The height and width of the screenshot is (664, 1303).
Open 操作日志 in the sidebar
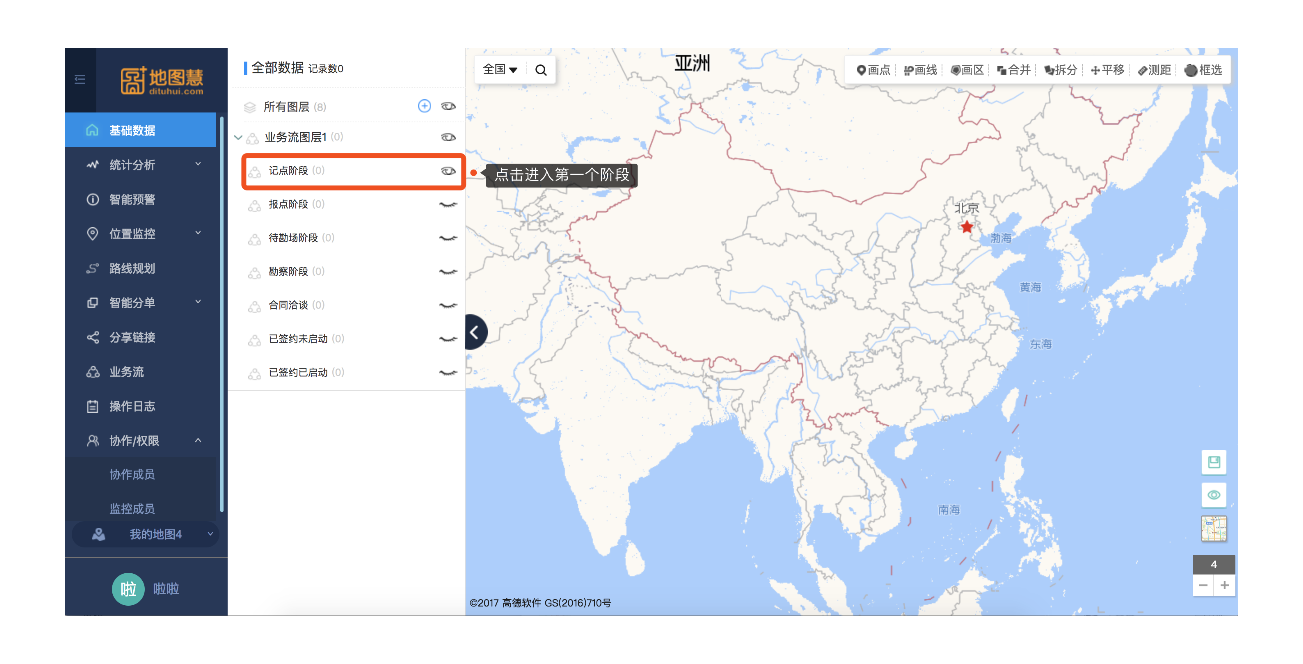[132, 406]
